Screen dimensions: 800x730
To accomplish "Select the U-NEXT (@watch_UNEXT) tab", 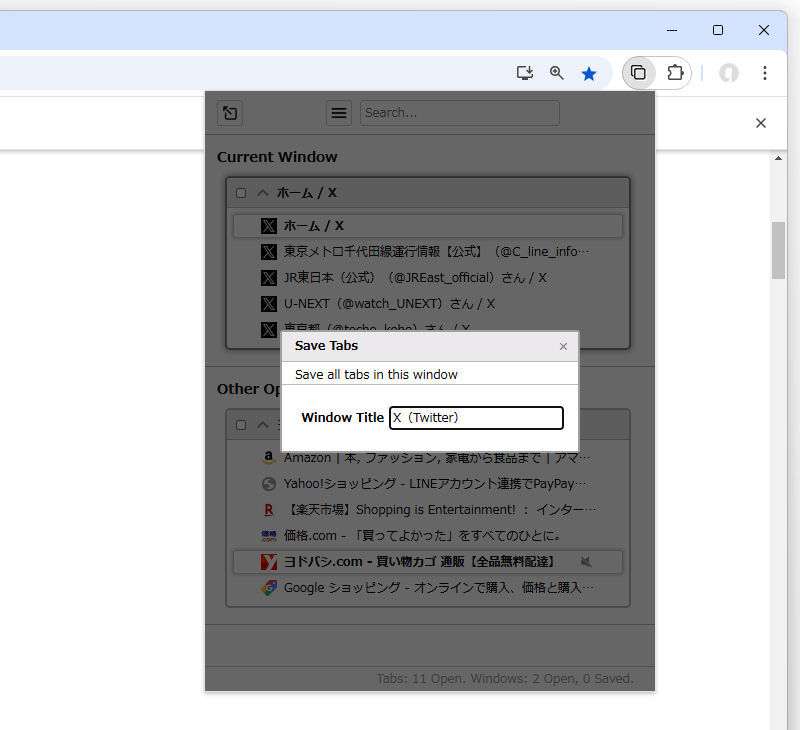I will point(428,304).
